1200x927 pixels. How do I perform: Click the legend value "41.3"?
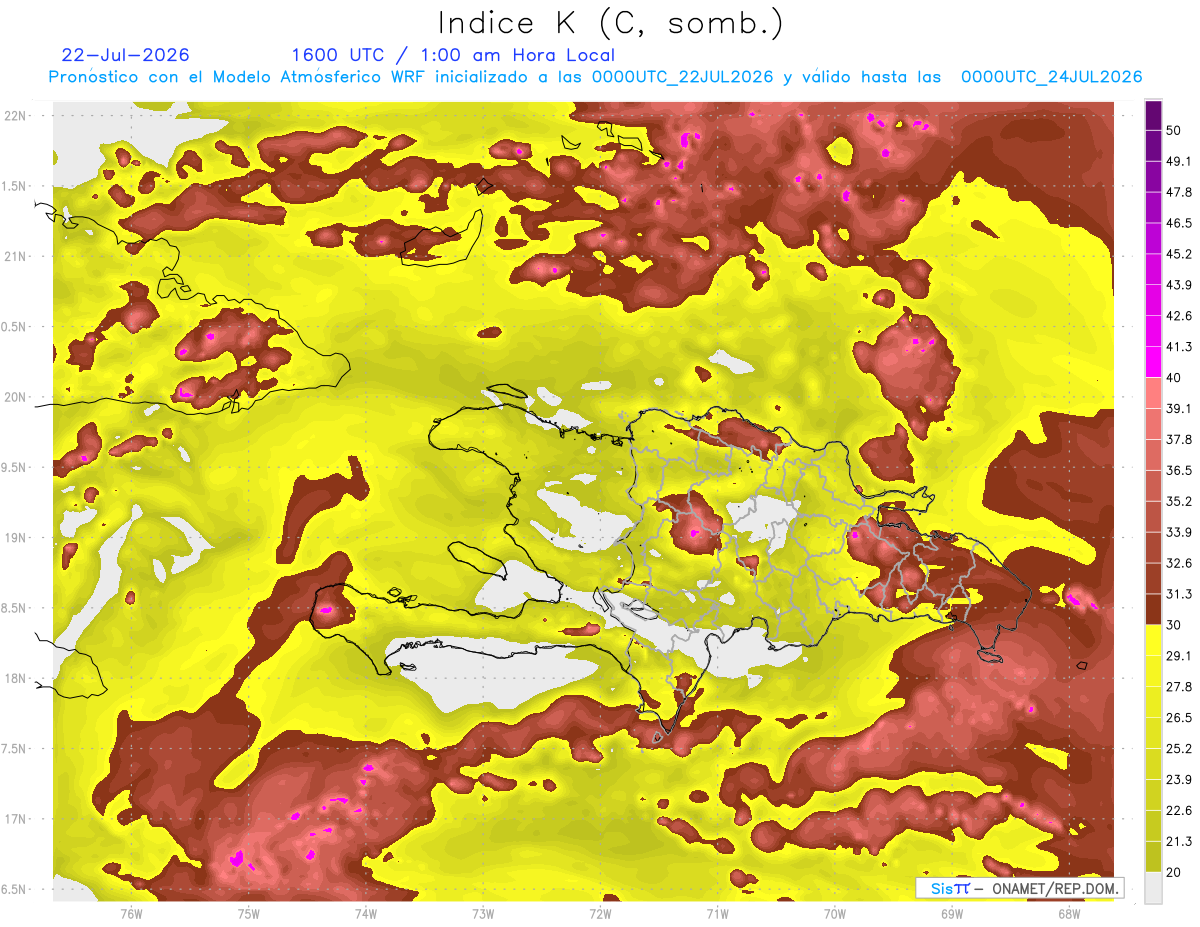click(x=1178, y=347)
